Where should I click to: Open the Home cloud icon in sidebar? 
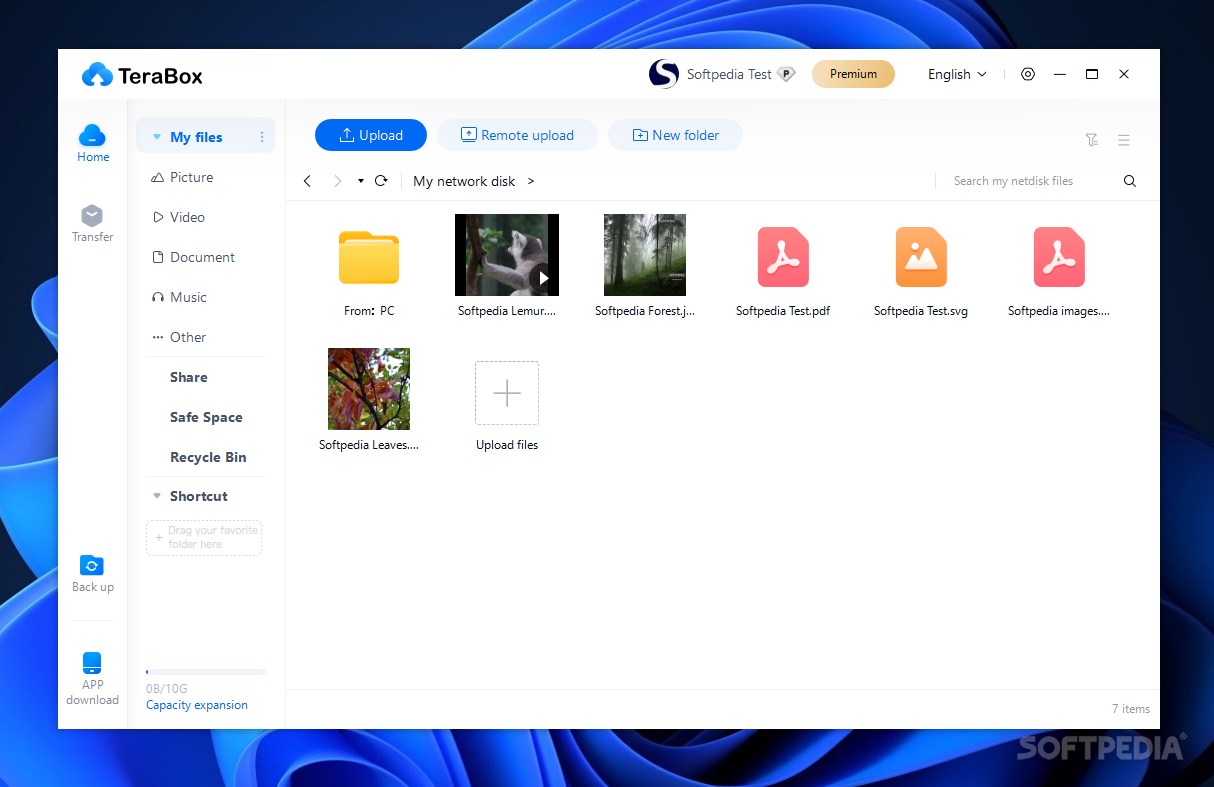(92, 135)
